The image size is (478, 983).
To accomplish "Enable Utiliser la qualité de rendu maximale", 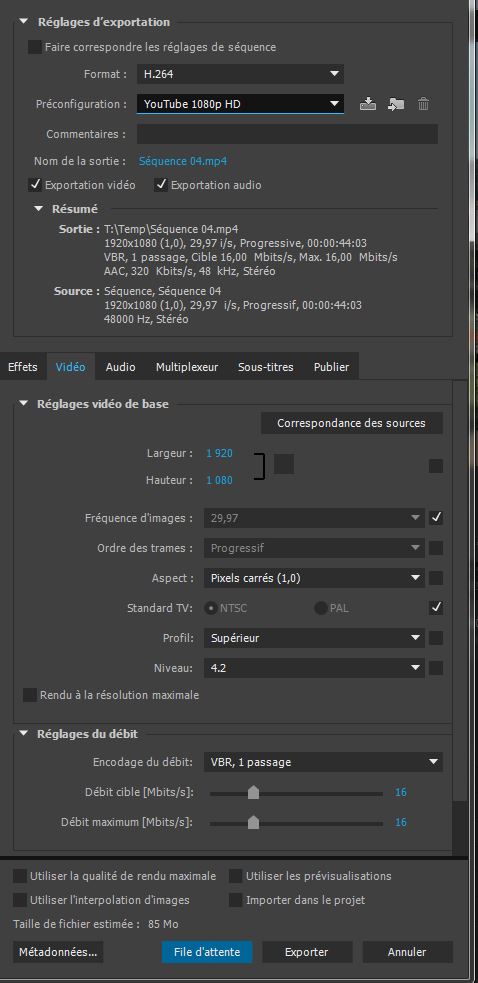I will point(20,876).
